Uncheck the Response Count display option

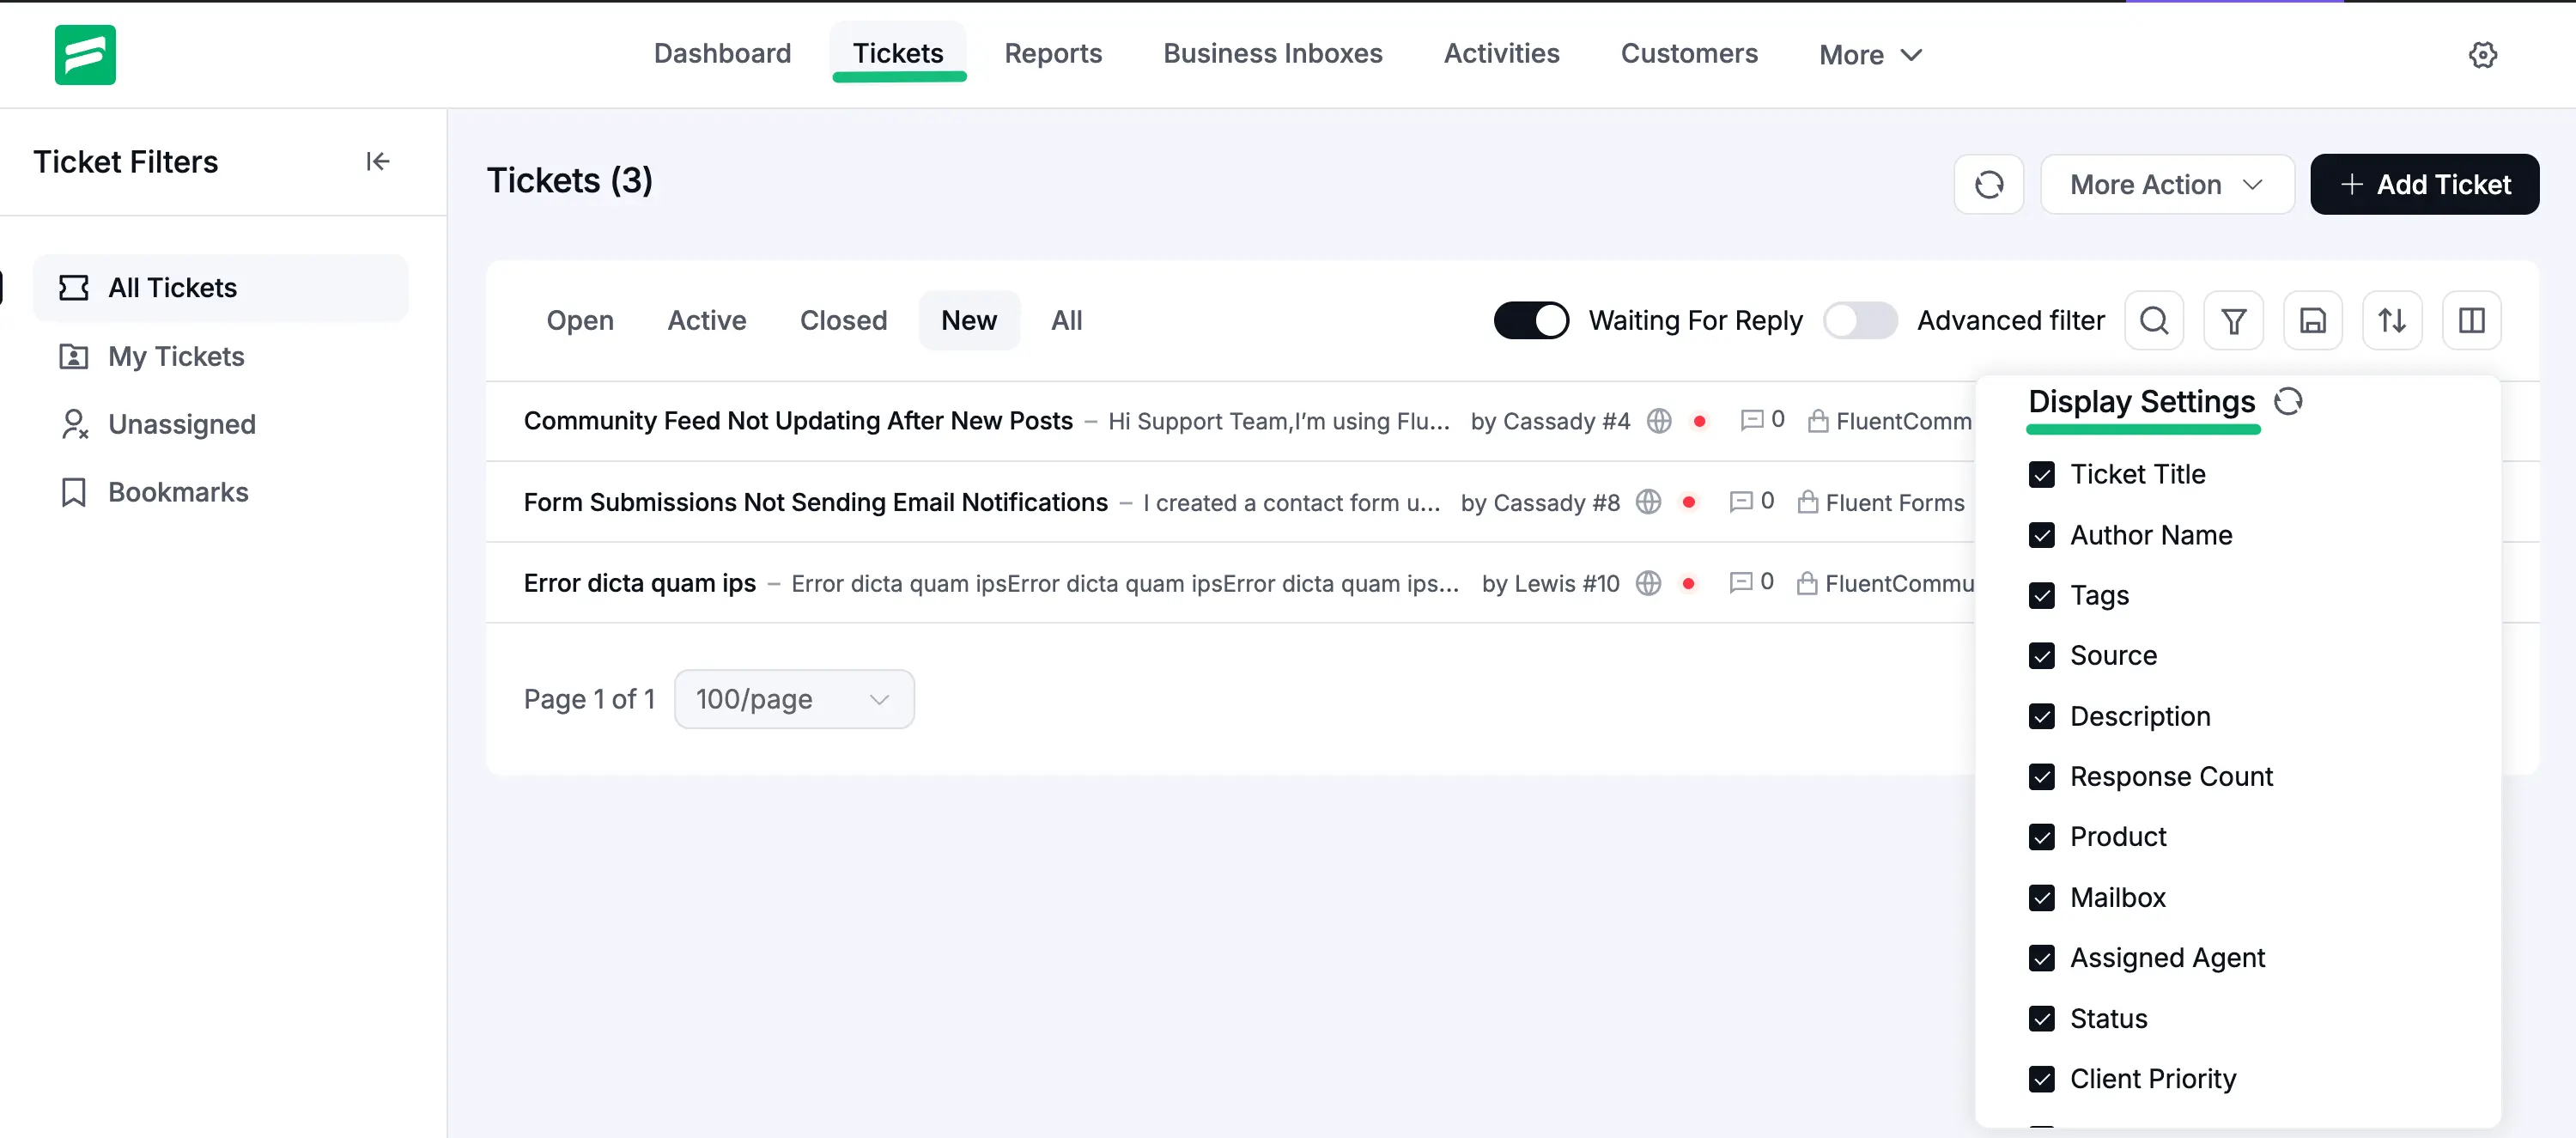tap(2042, 776)
